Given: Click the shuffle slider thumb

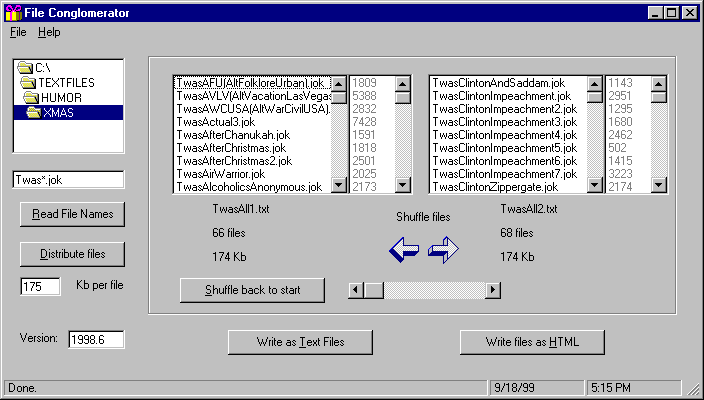Looking at the screenshot, I should coord(374,290).
